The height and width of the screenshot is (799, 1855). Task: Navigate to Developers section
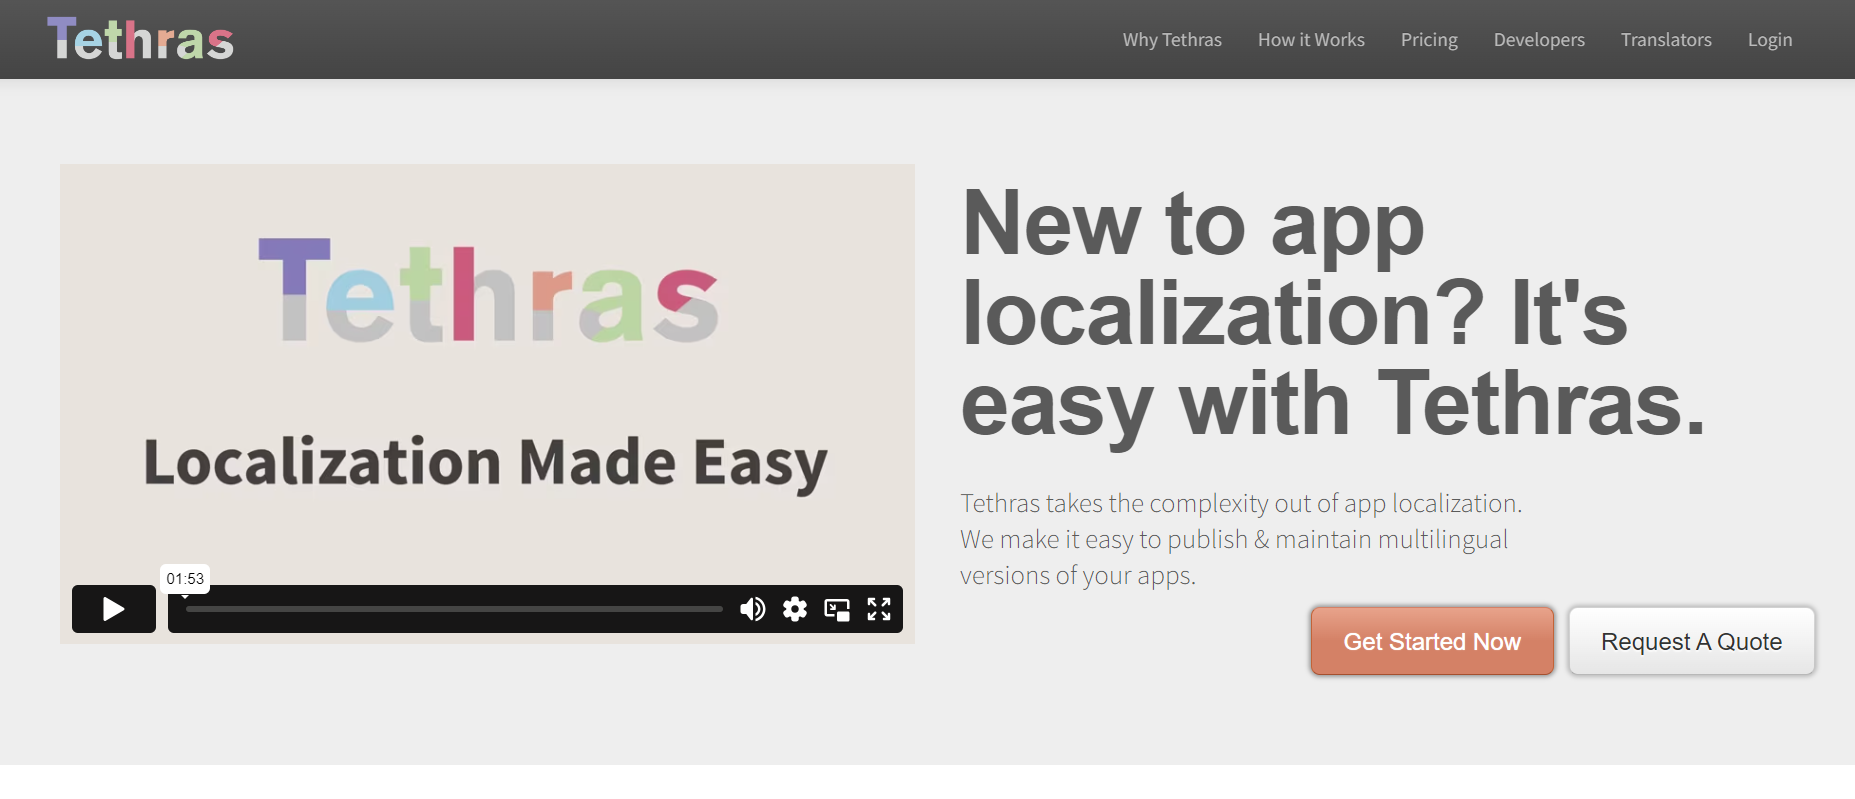pos(1539,40)
